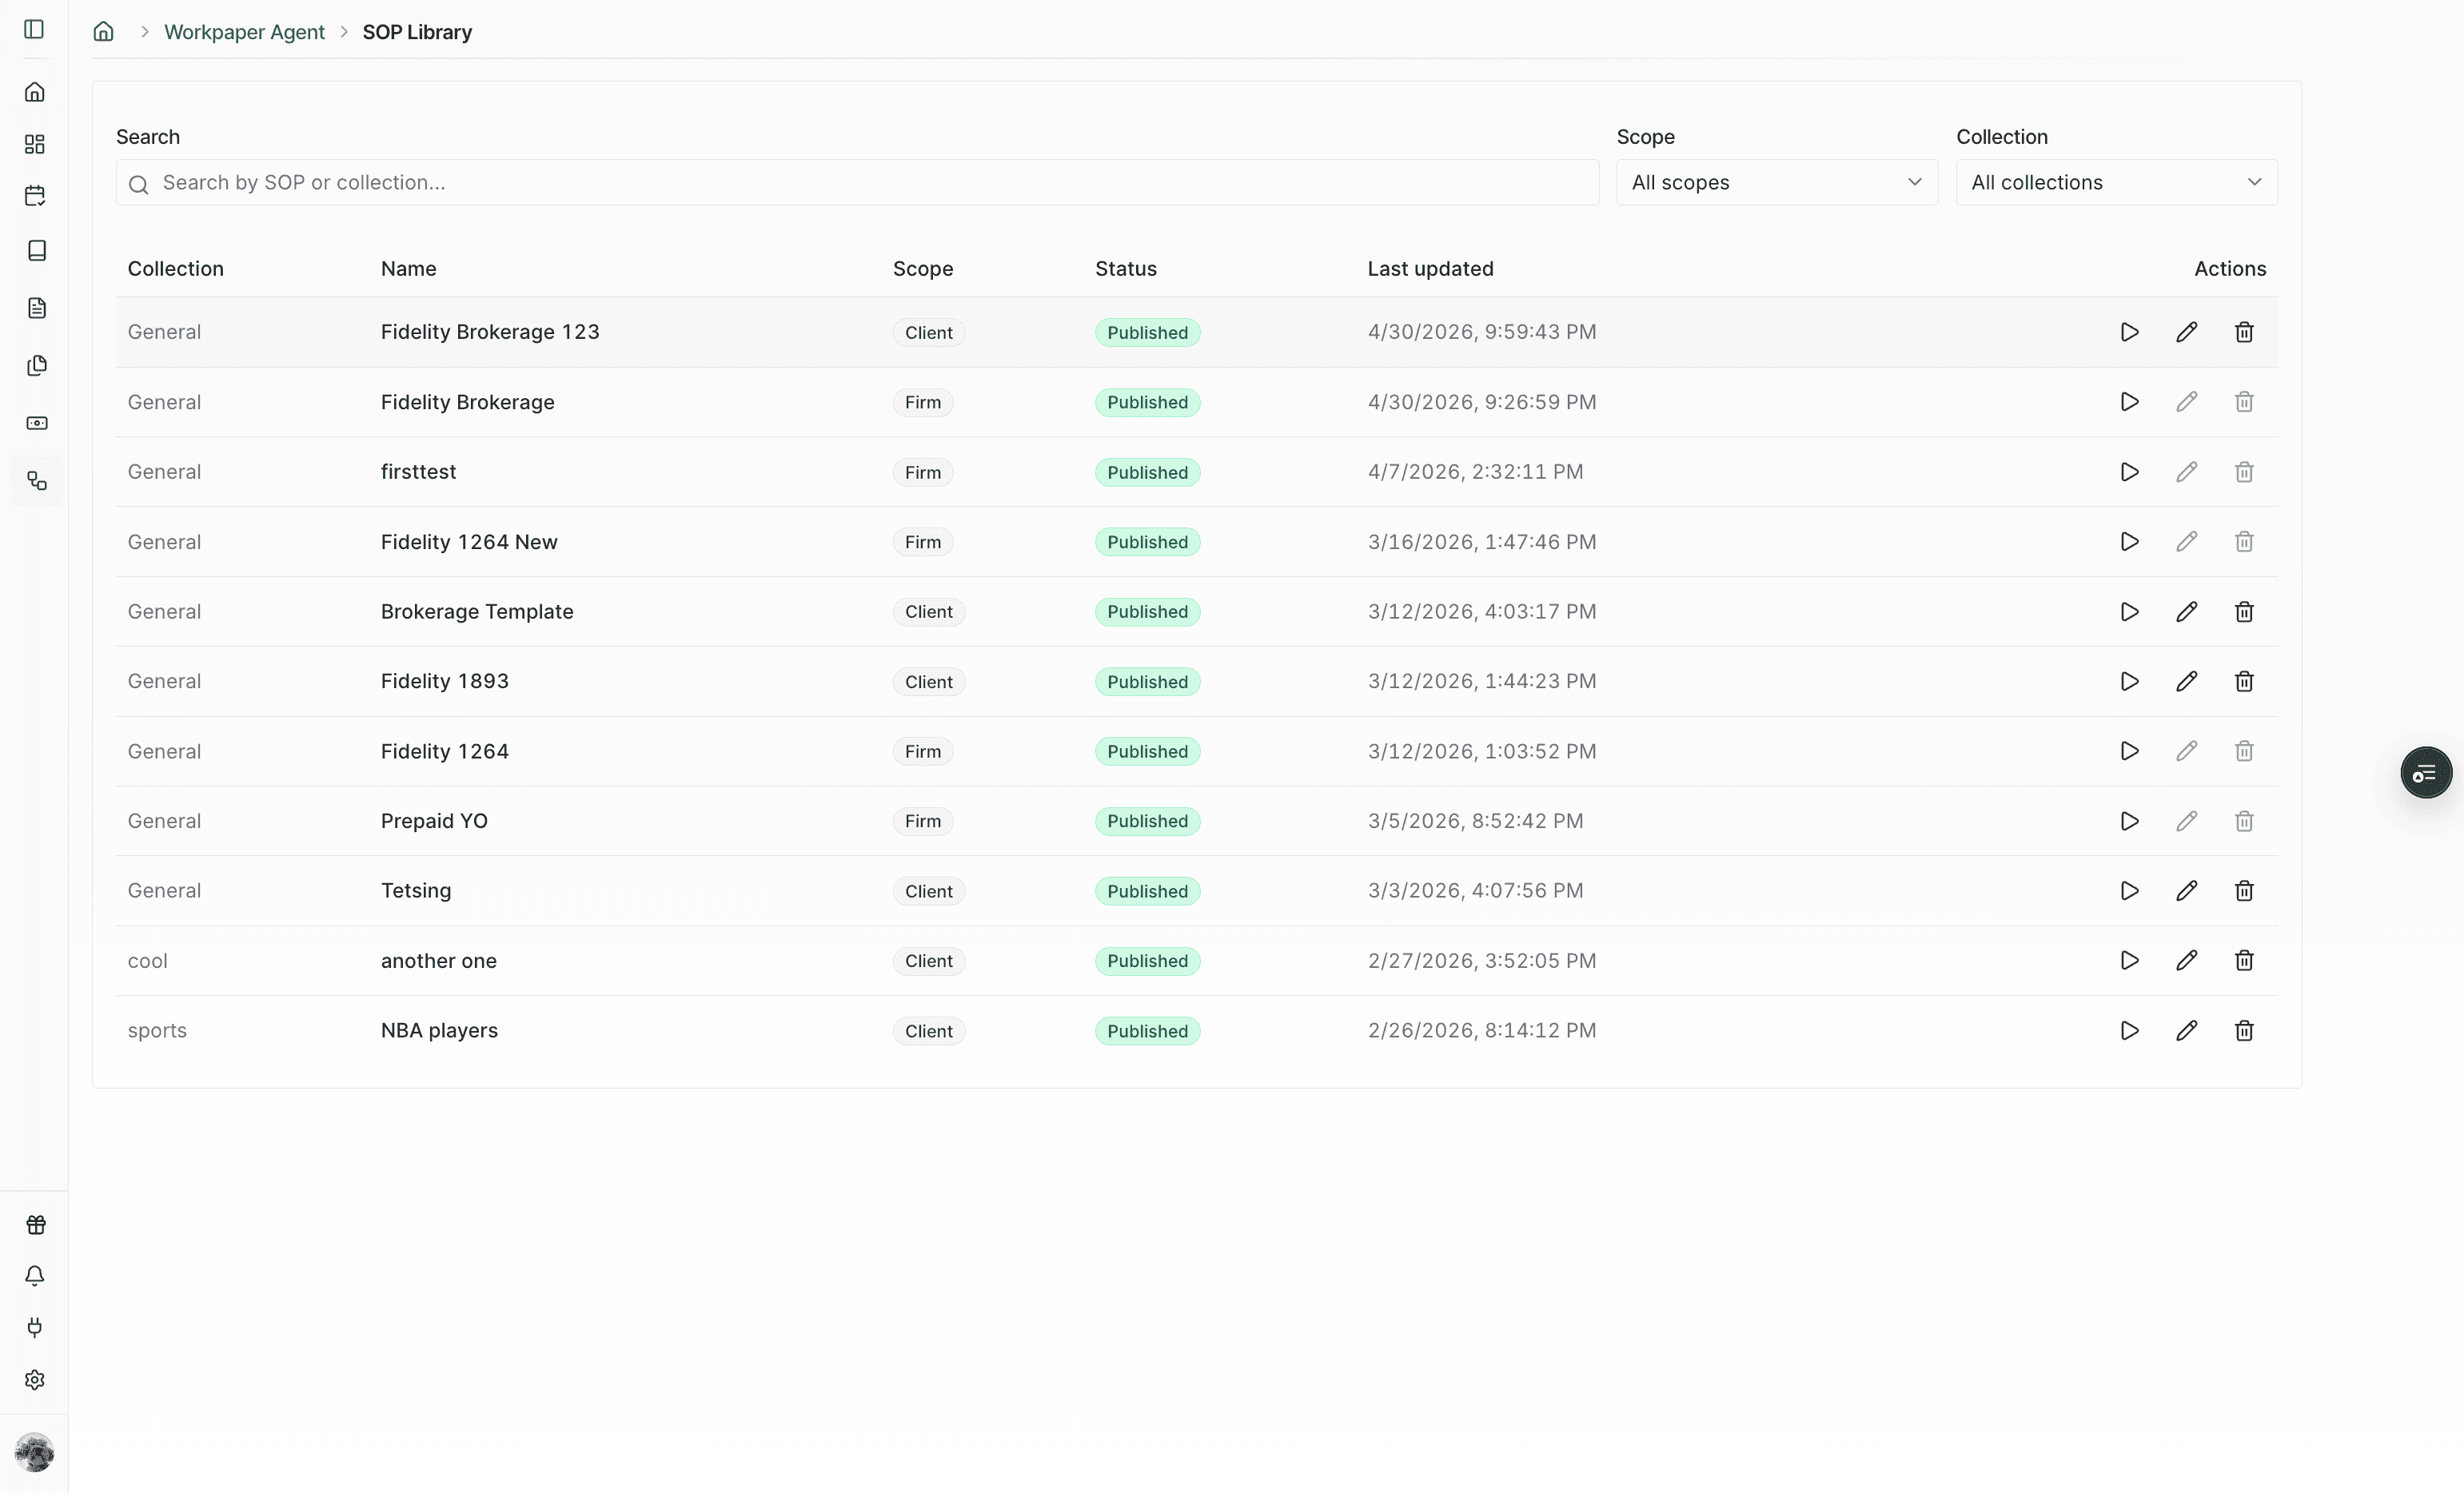Open the dashboard grid icon in sidebar
Viewport: 2464px width, 1493px height.
click(x=35, y=144)
